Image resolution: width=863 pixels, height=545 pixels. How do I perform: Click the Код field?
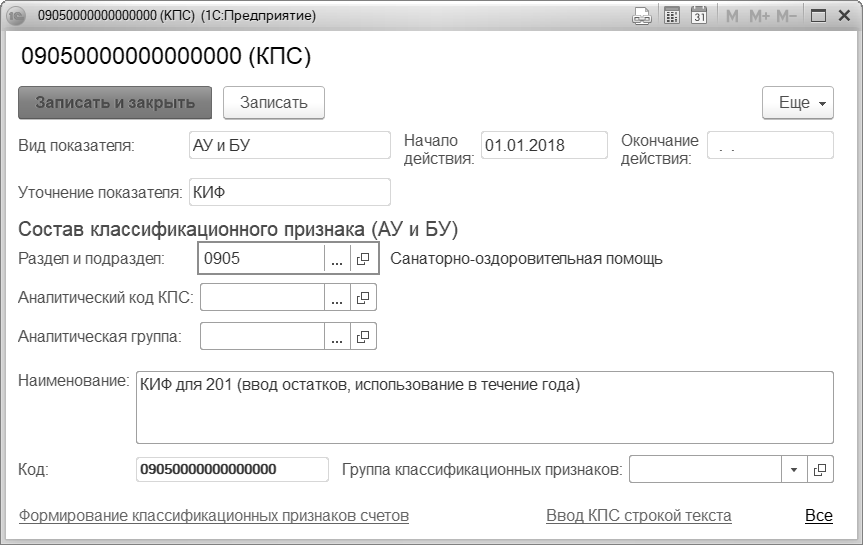[x=232, y=470]
